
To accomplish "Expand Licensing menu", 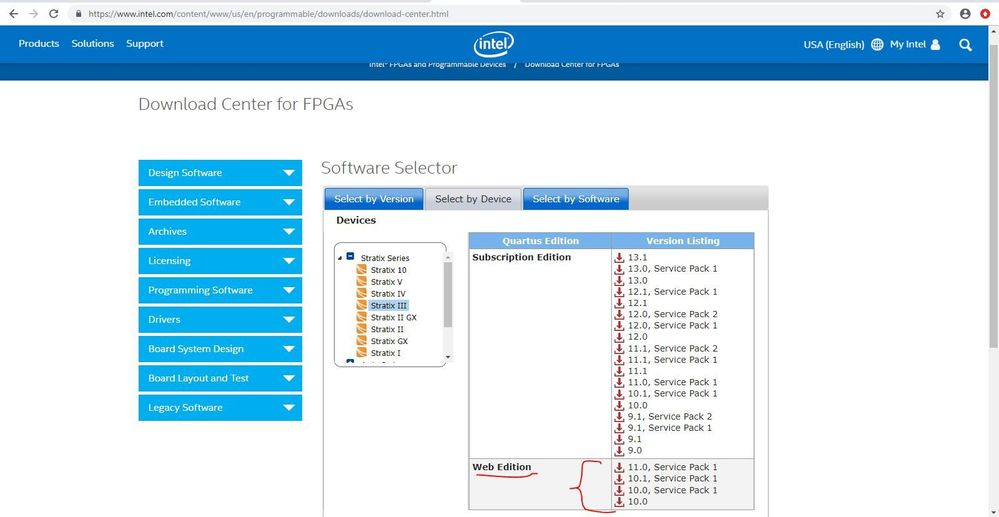I will (x=220, y=261).
